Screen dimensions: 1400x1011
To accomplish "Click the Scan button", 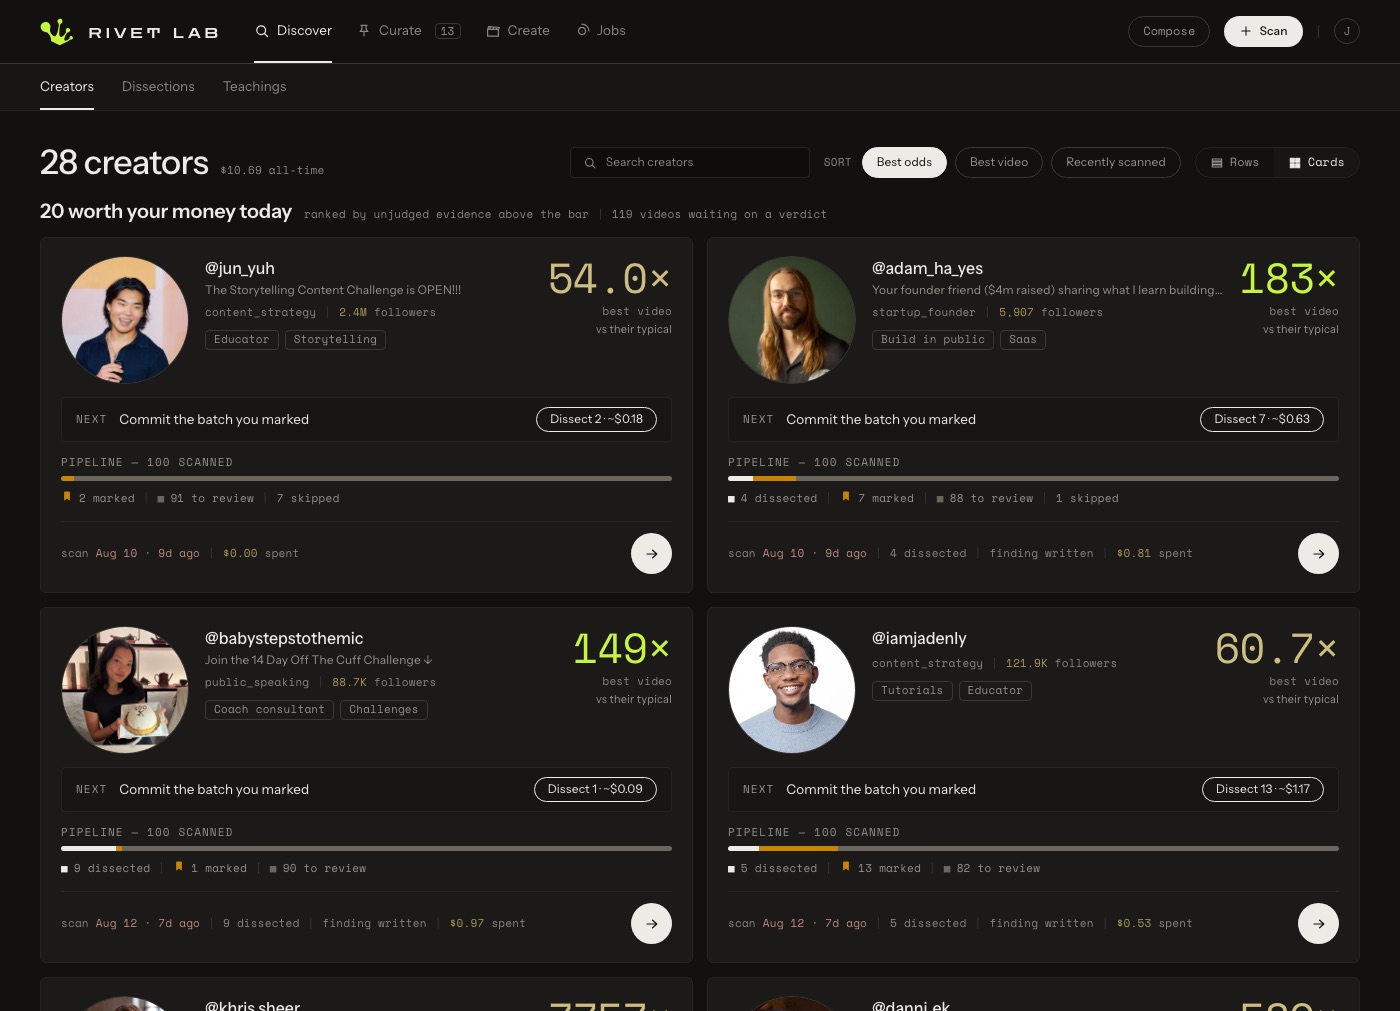I will [1263, 31].
